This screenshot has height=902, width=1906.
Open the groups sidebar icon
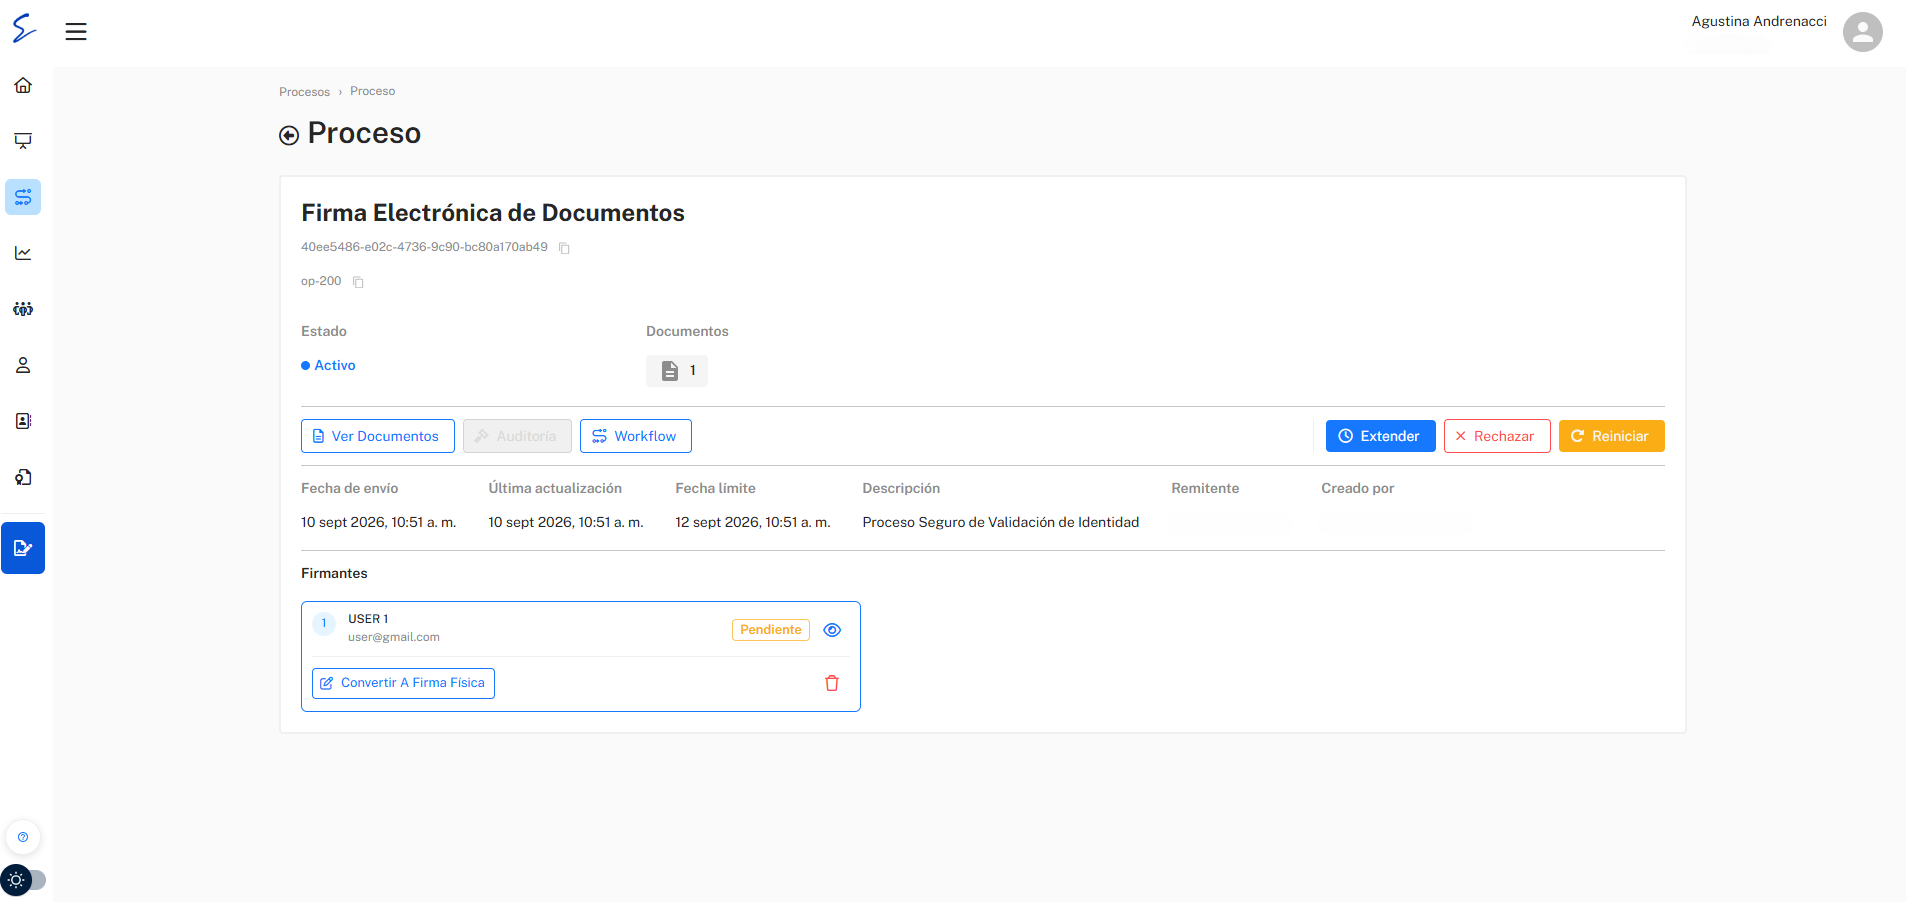pos(23,309)
